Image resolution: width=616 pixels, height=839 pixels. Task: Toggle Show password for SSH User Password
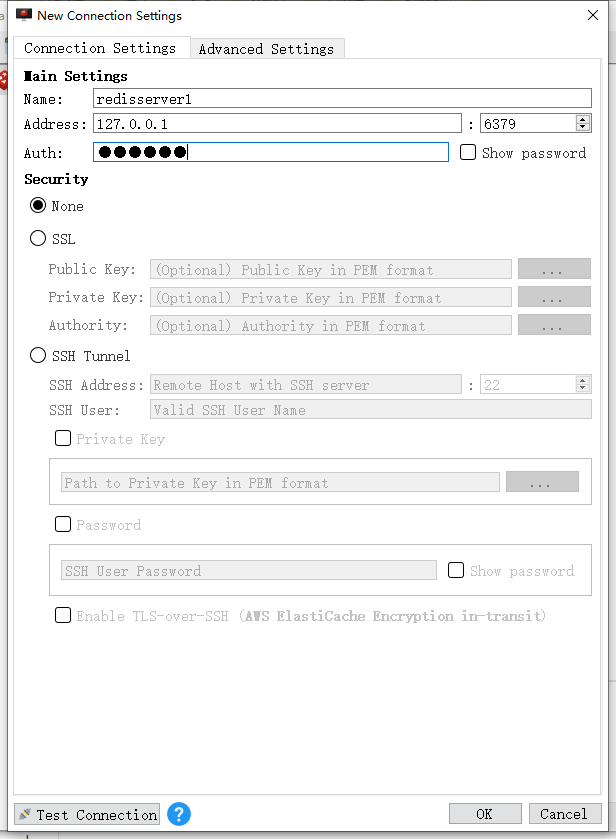pyautogui.click(x=456, y=571)
